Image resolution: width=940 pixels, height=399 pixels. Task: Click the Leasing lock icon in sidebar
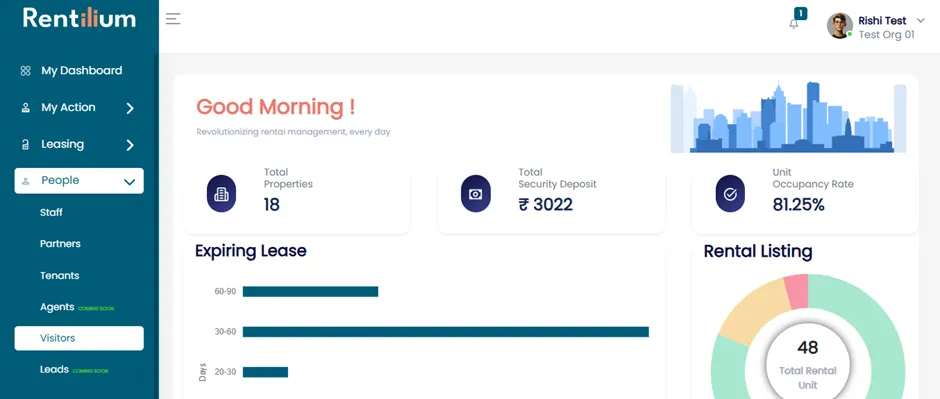(x=25, y=144)
